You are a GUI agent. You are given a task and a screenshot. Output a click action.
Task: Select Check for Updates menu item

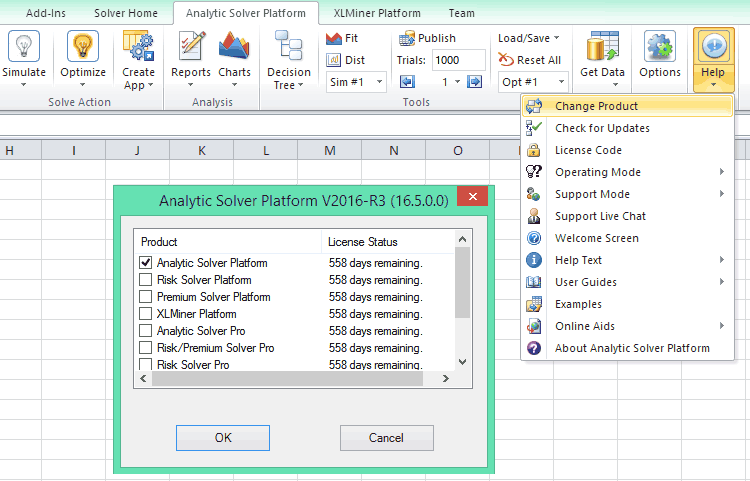tap(602, 128)
